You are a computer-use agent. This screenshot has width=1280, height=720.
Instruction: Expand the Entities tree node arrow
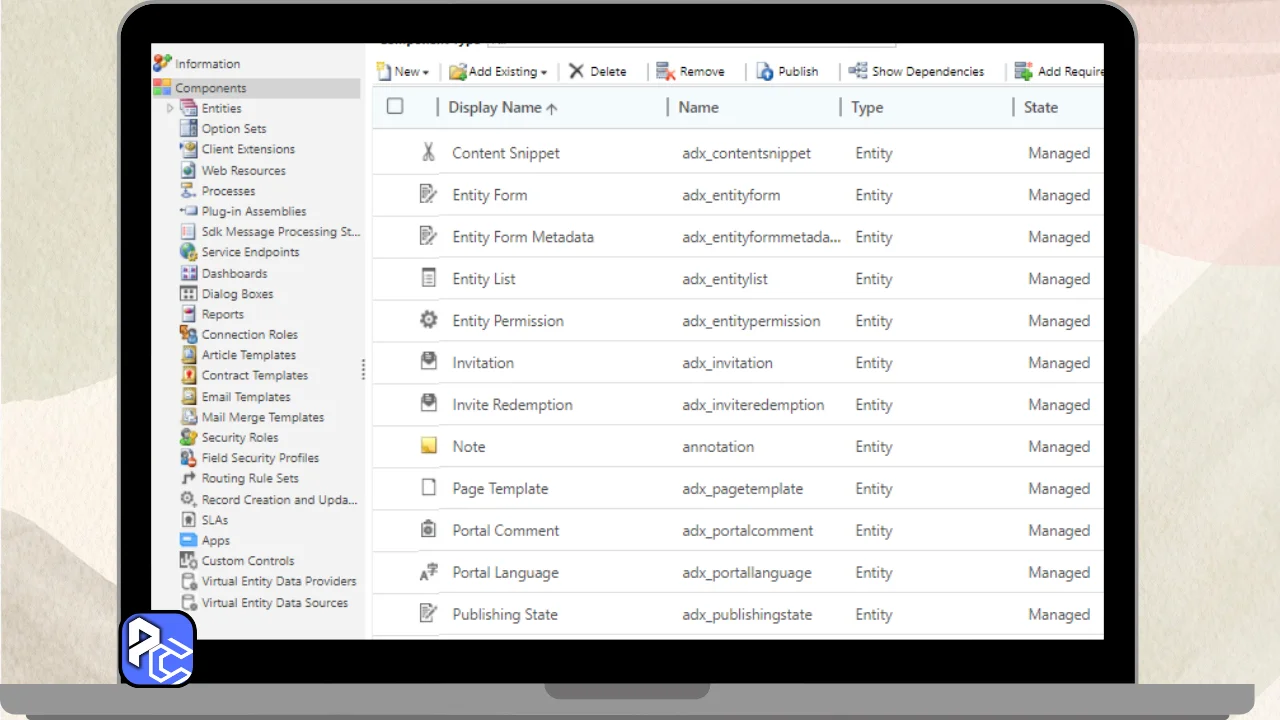click(x=170, y=108)
